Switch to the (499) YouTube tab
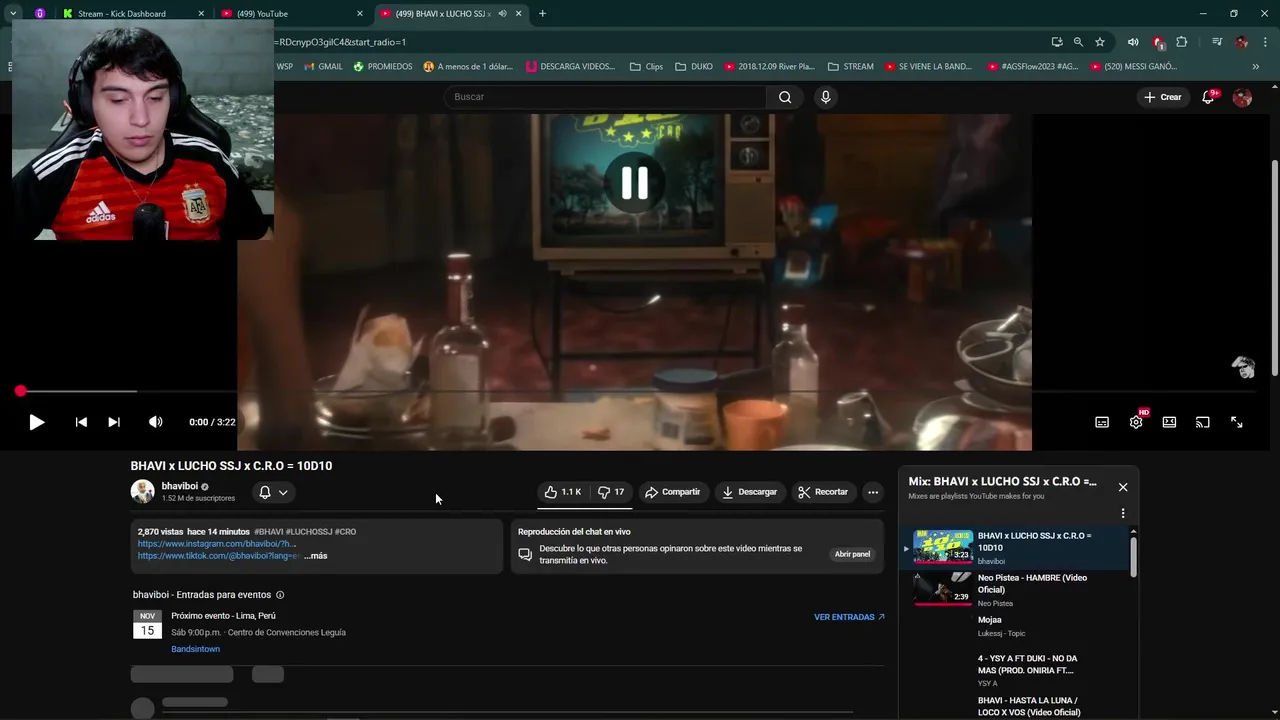The height and width of the screenshot is (720, 1280). (x=290, y=13)
